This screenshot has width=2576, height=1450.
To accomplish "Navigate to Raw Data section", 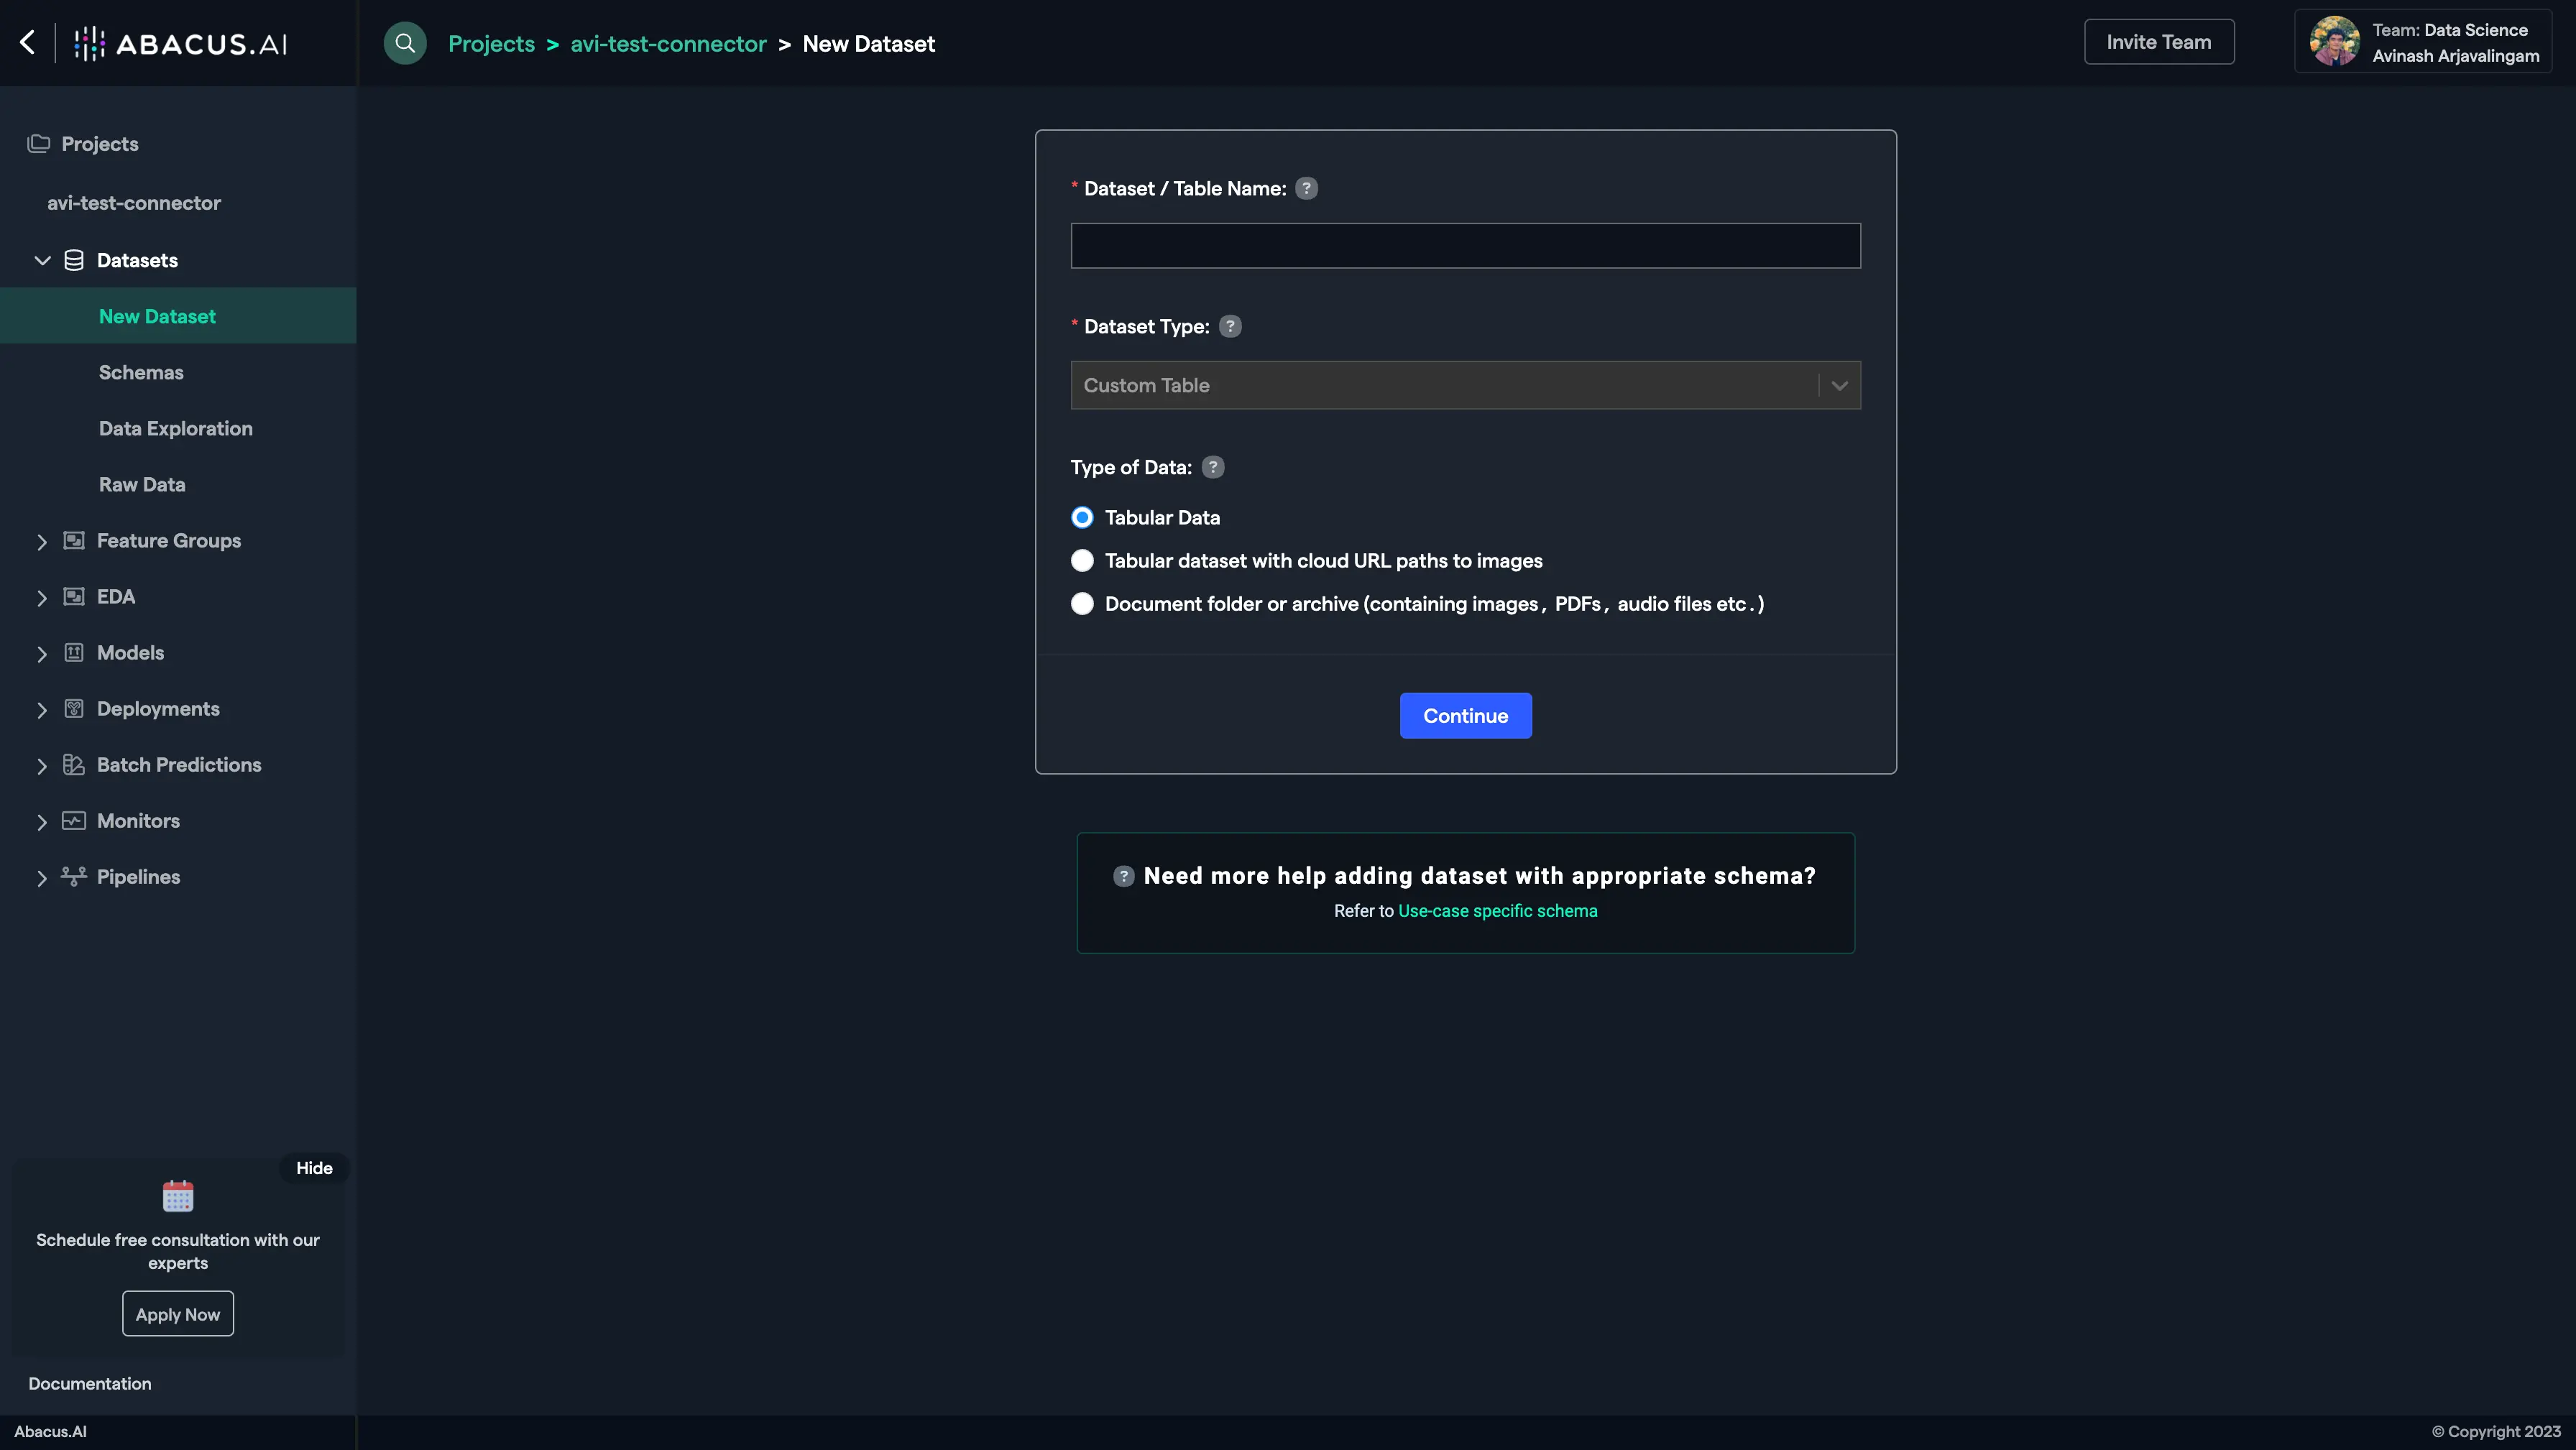I will [142, 484].
